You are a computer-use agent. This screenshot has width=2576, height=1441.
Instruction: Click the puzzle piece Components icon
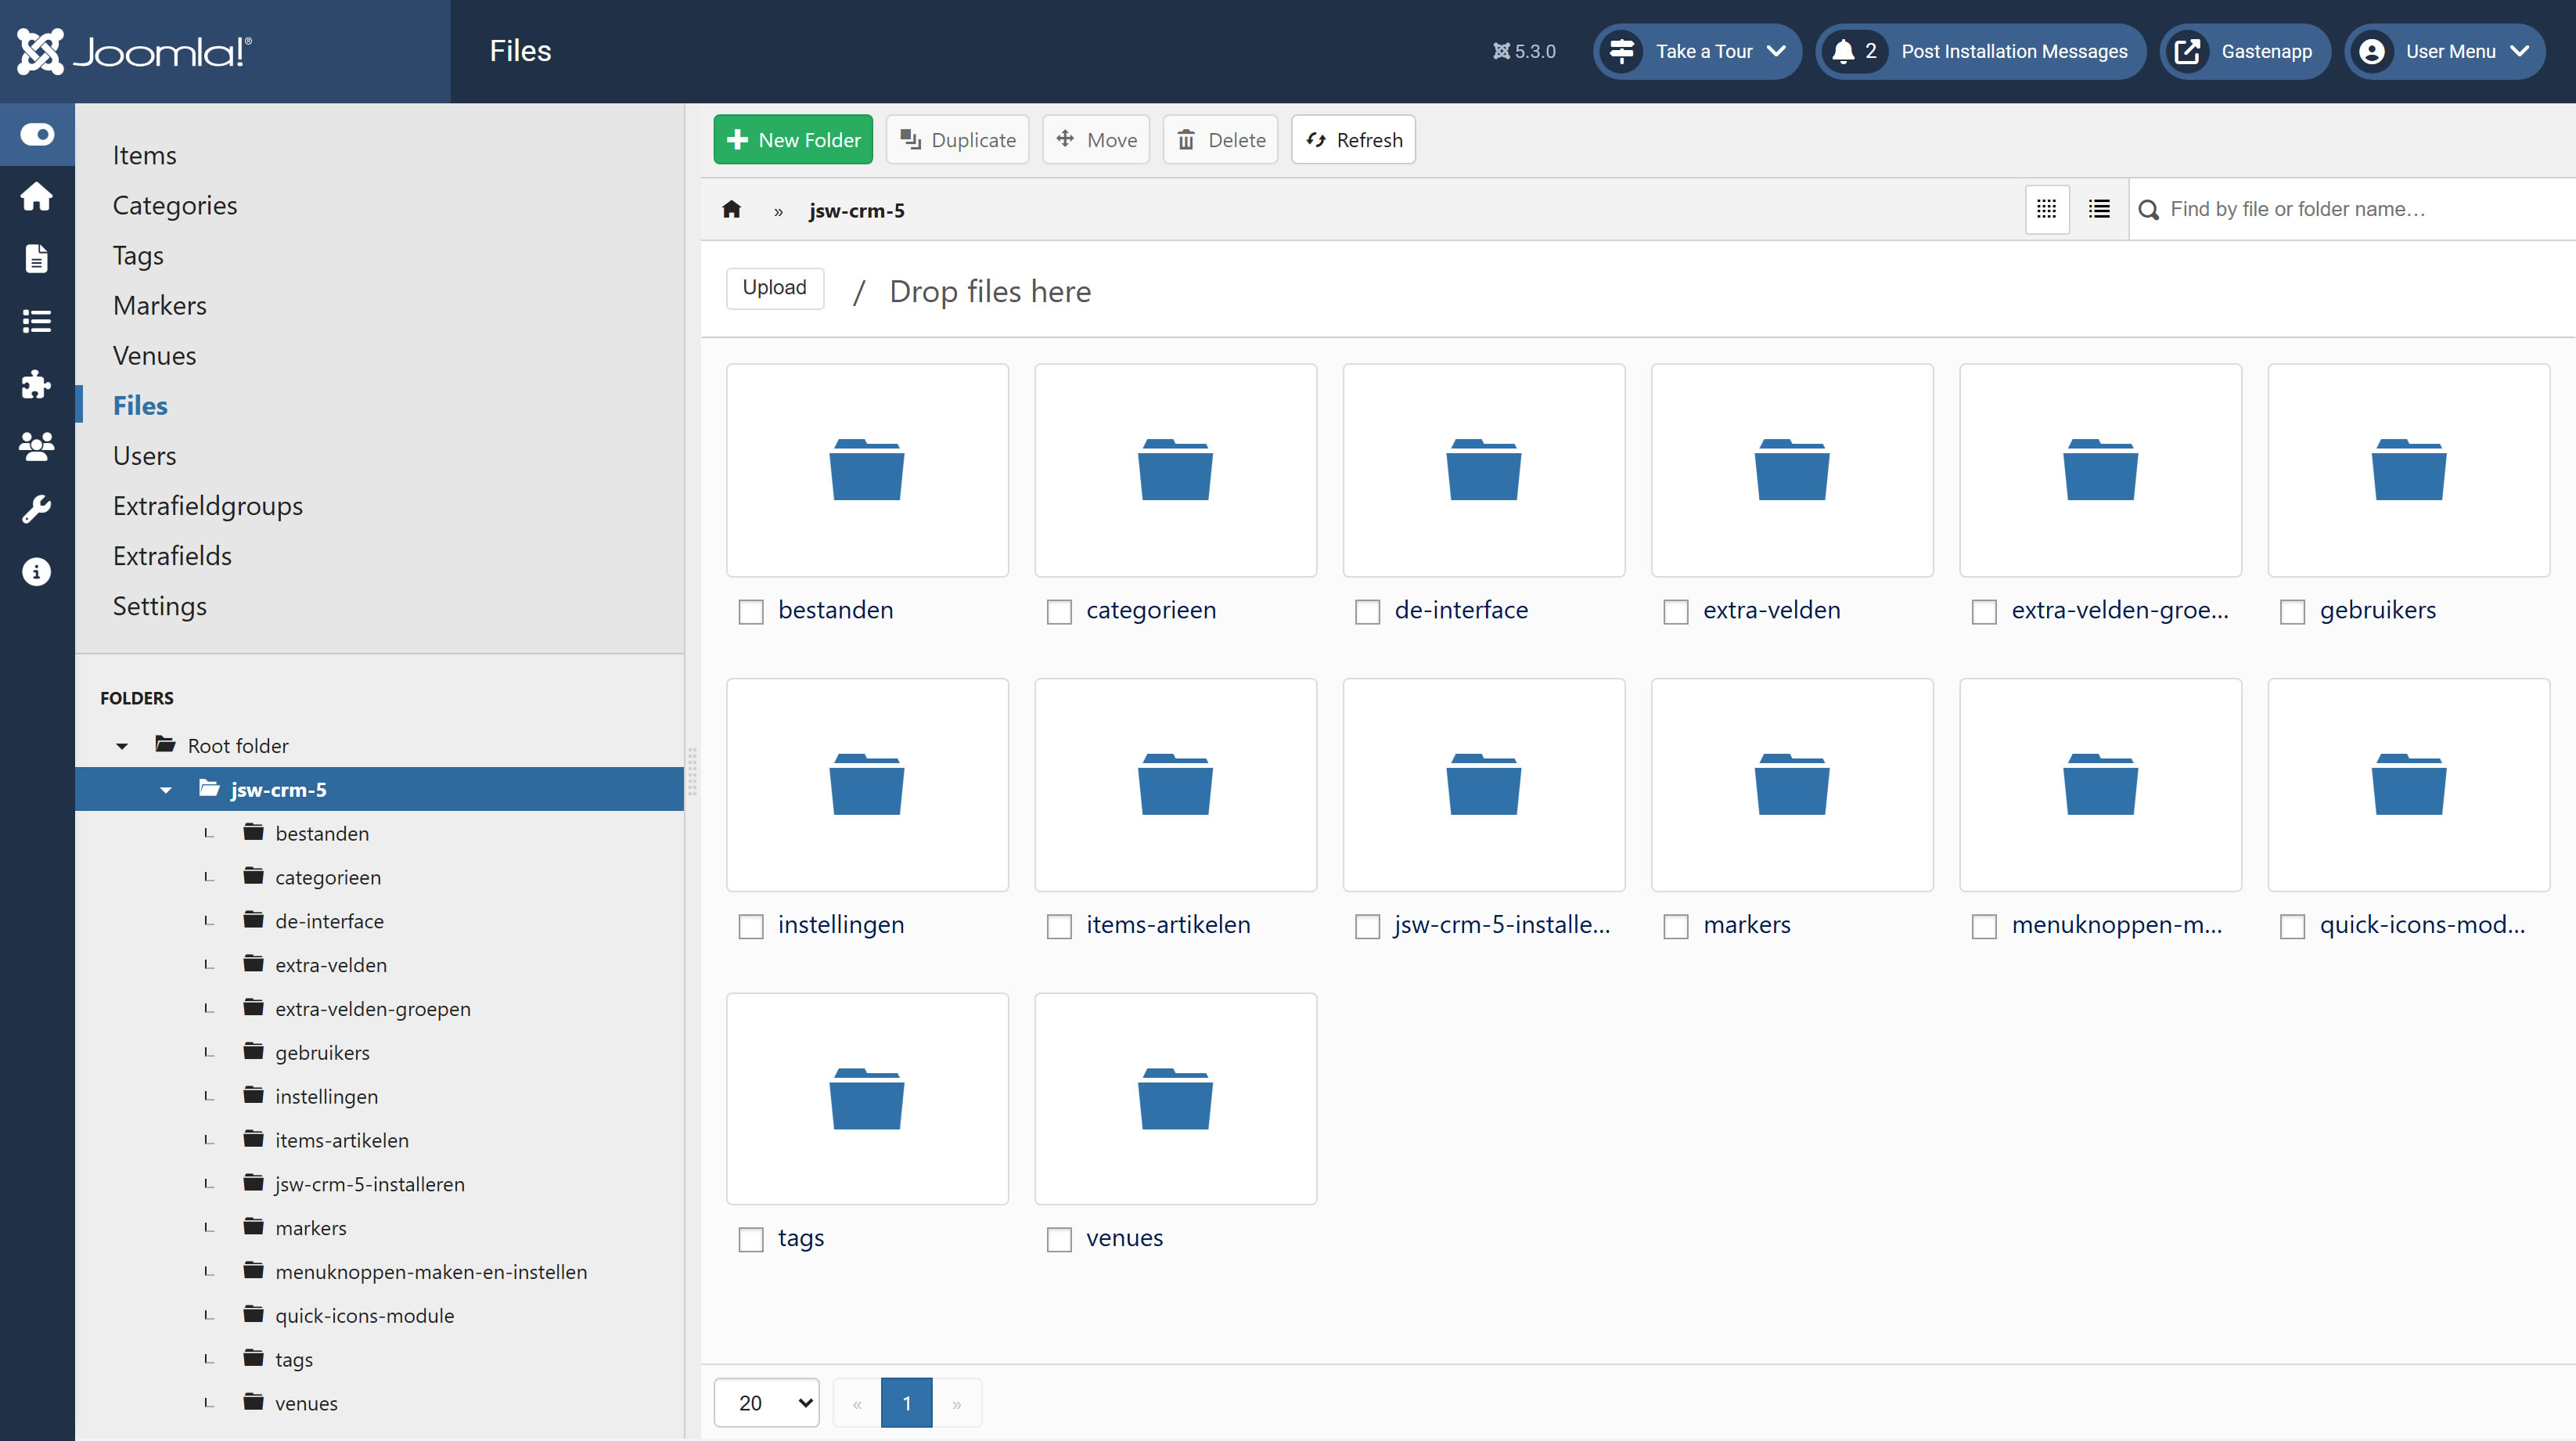point(37,384)
